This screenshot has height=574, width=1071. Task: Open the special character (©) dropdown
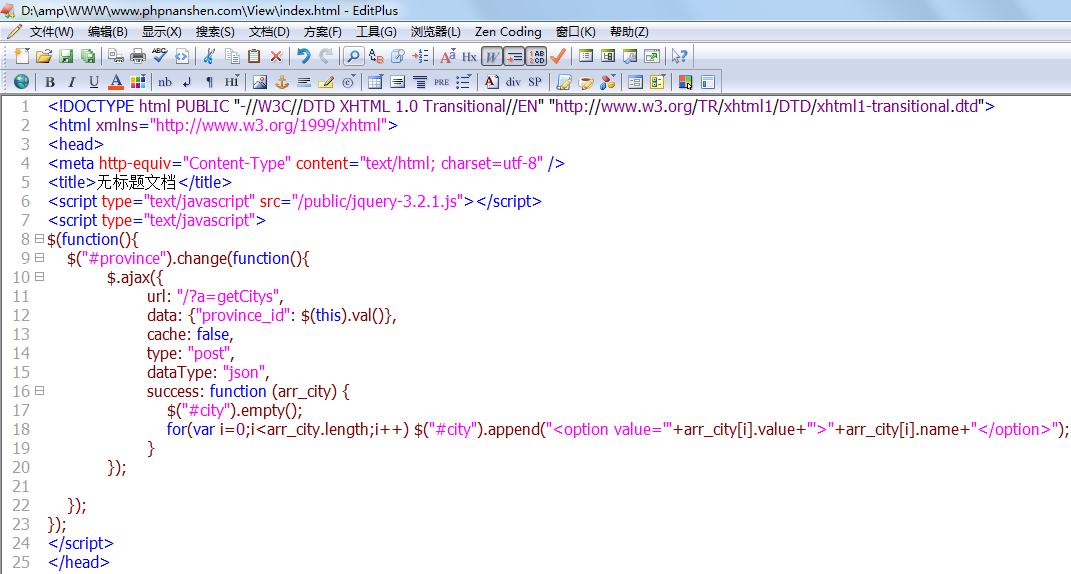(348, 82)
